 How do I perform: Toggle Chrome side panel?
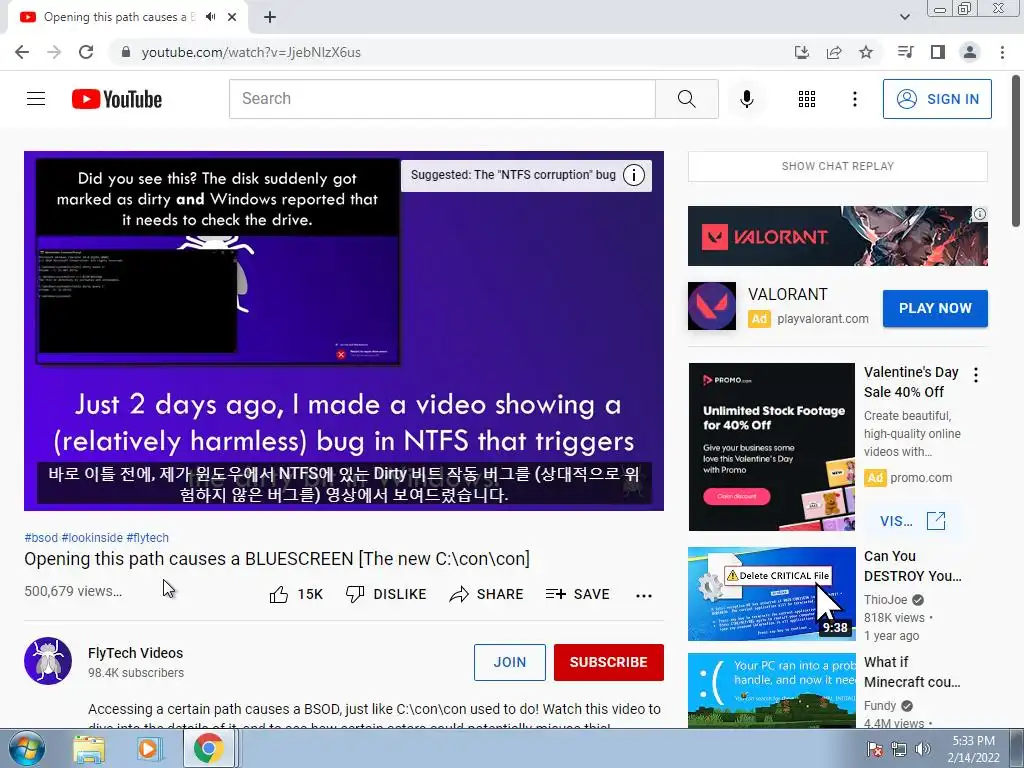(938, 52)
